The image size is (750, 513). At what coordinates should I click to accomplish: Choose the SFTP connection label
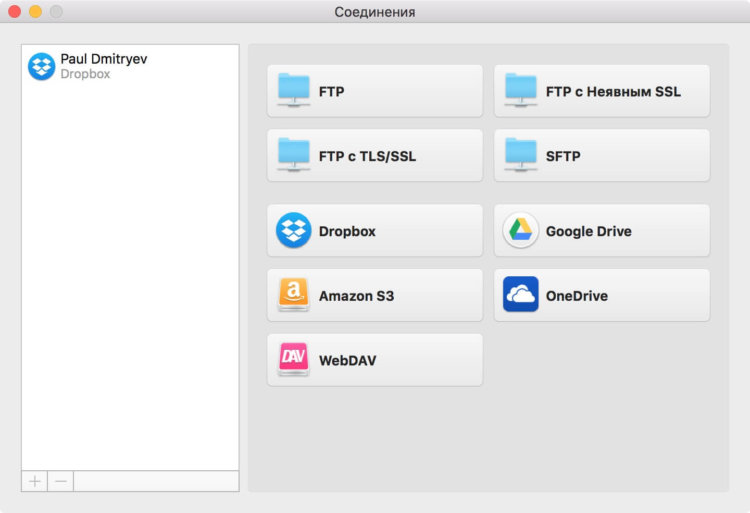(563, 156)
